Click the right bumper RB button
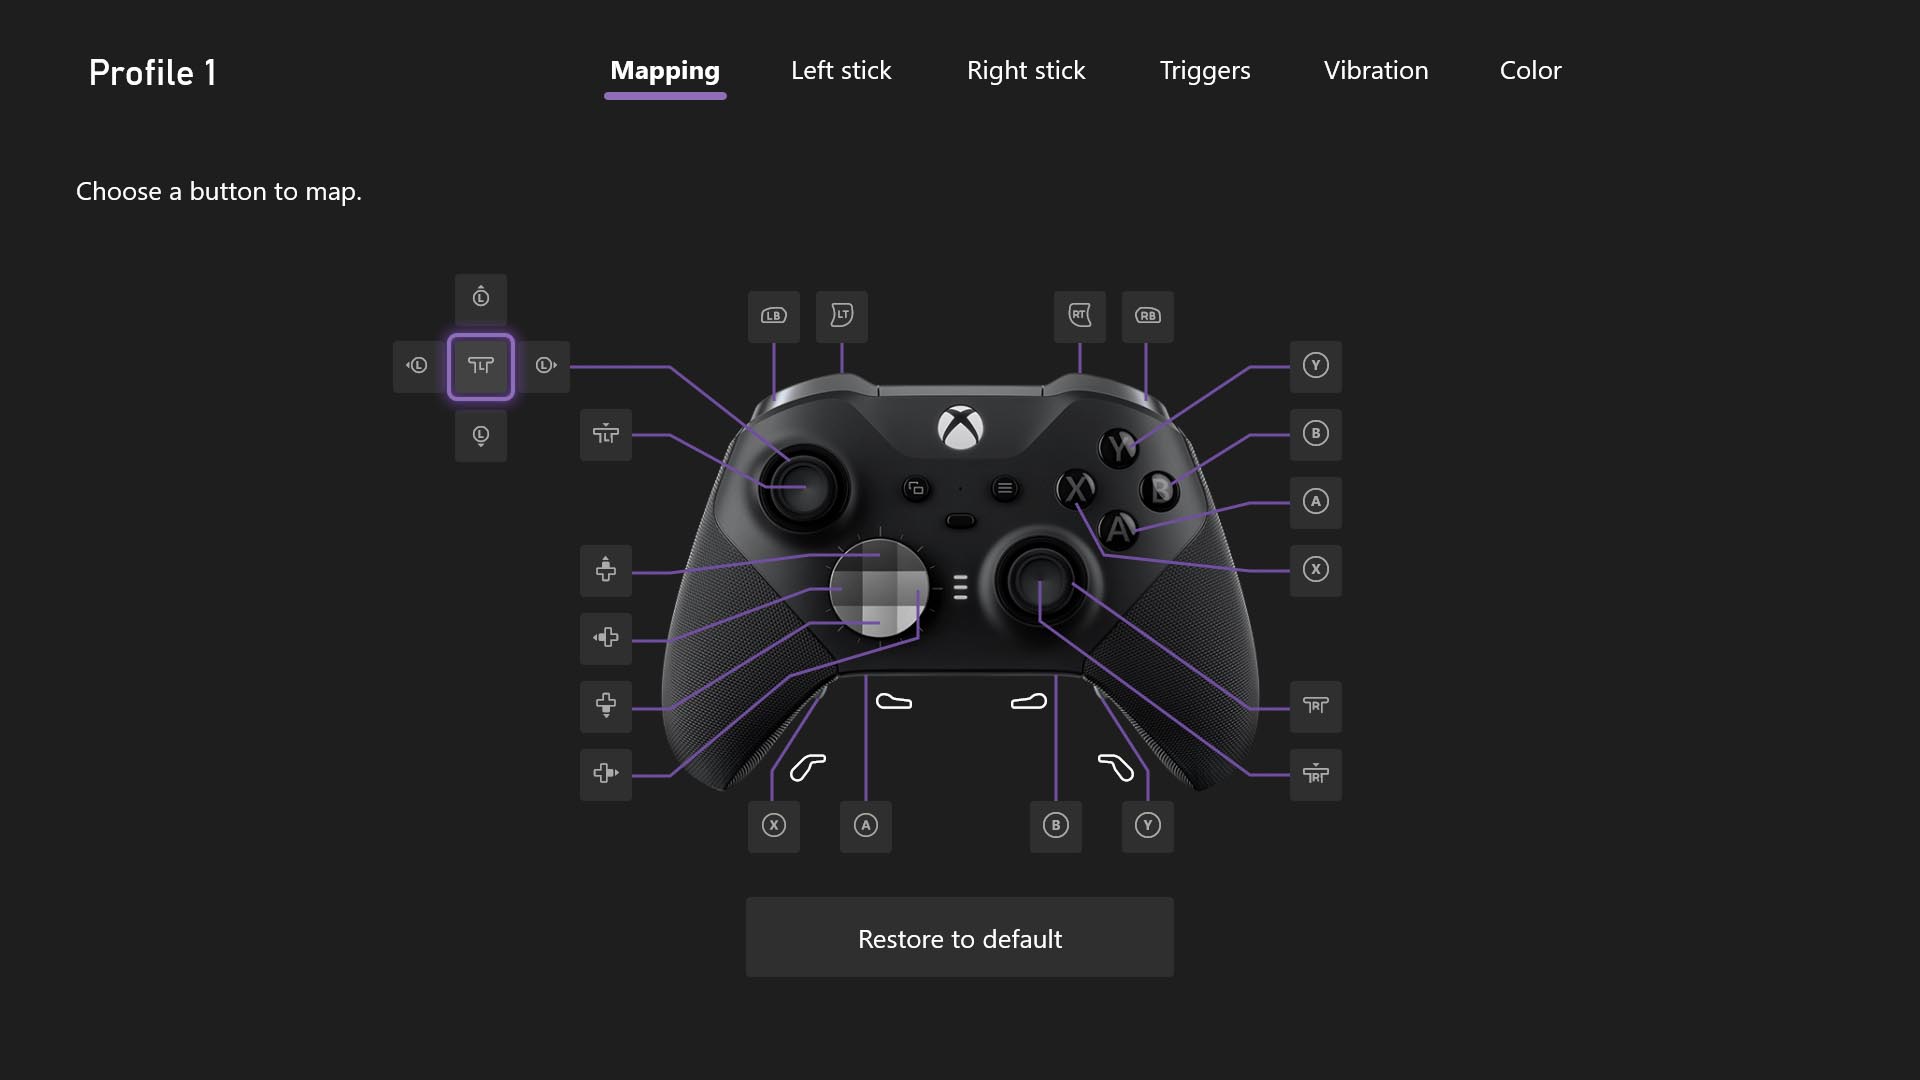 tap(1147, 315)
